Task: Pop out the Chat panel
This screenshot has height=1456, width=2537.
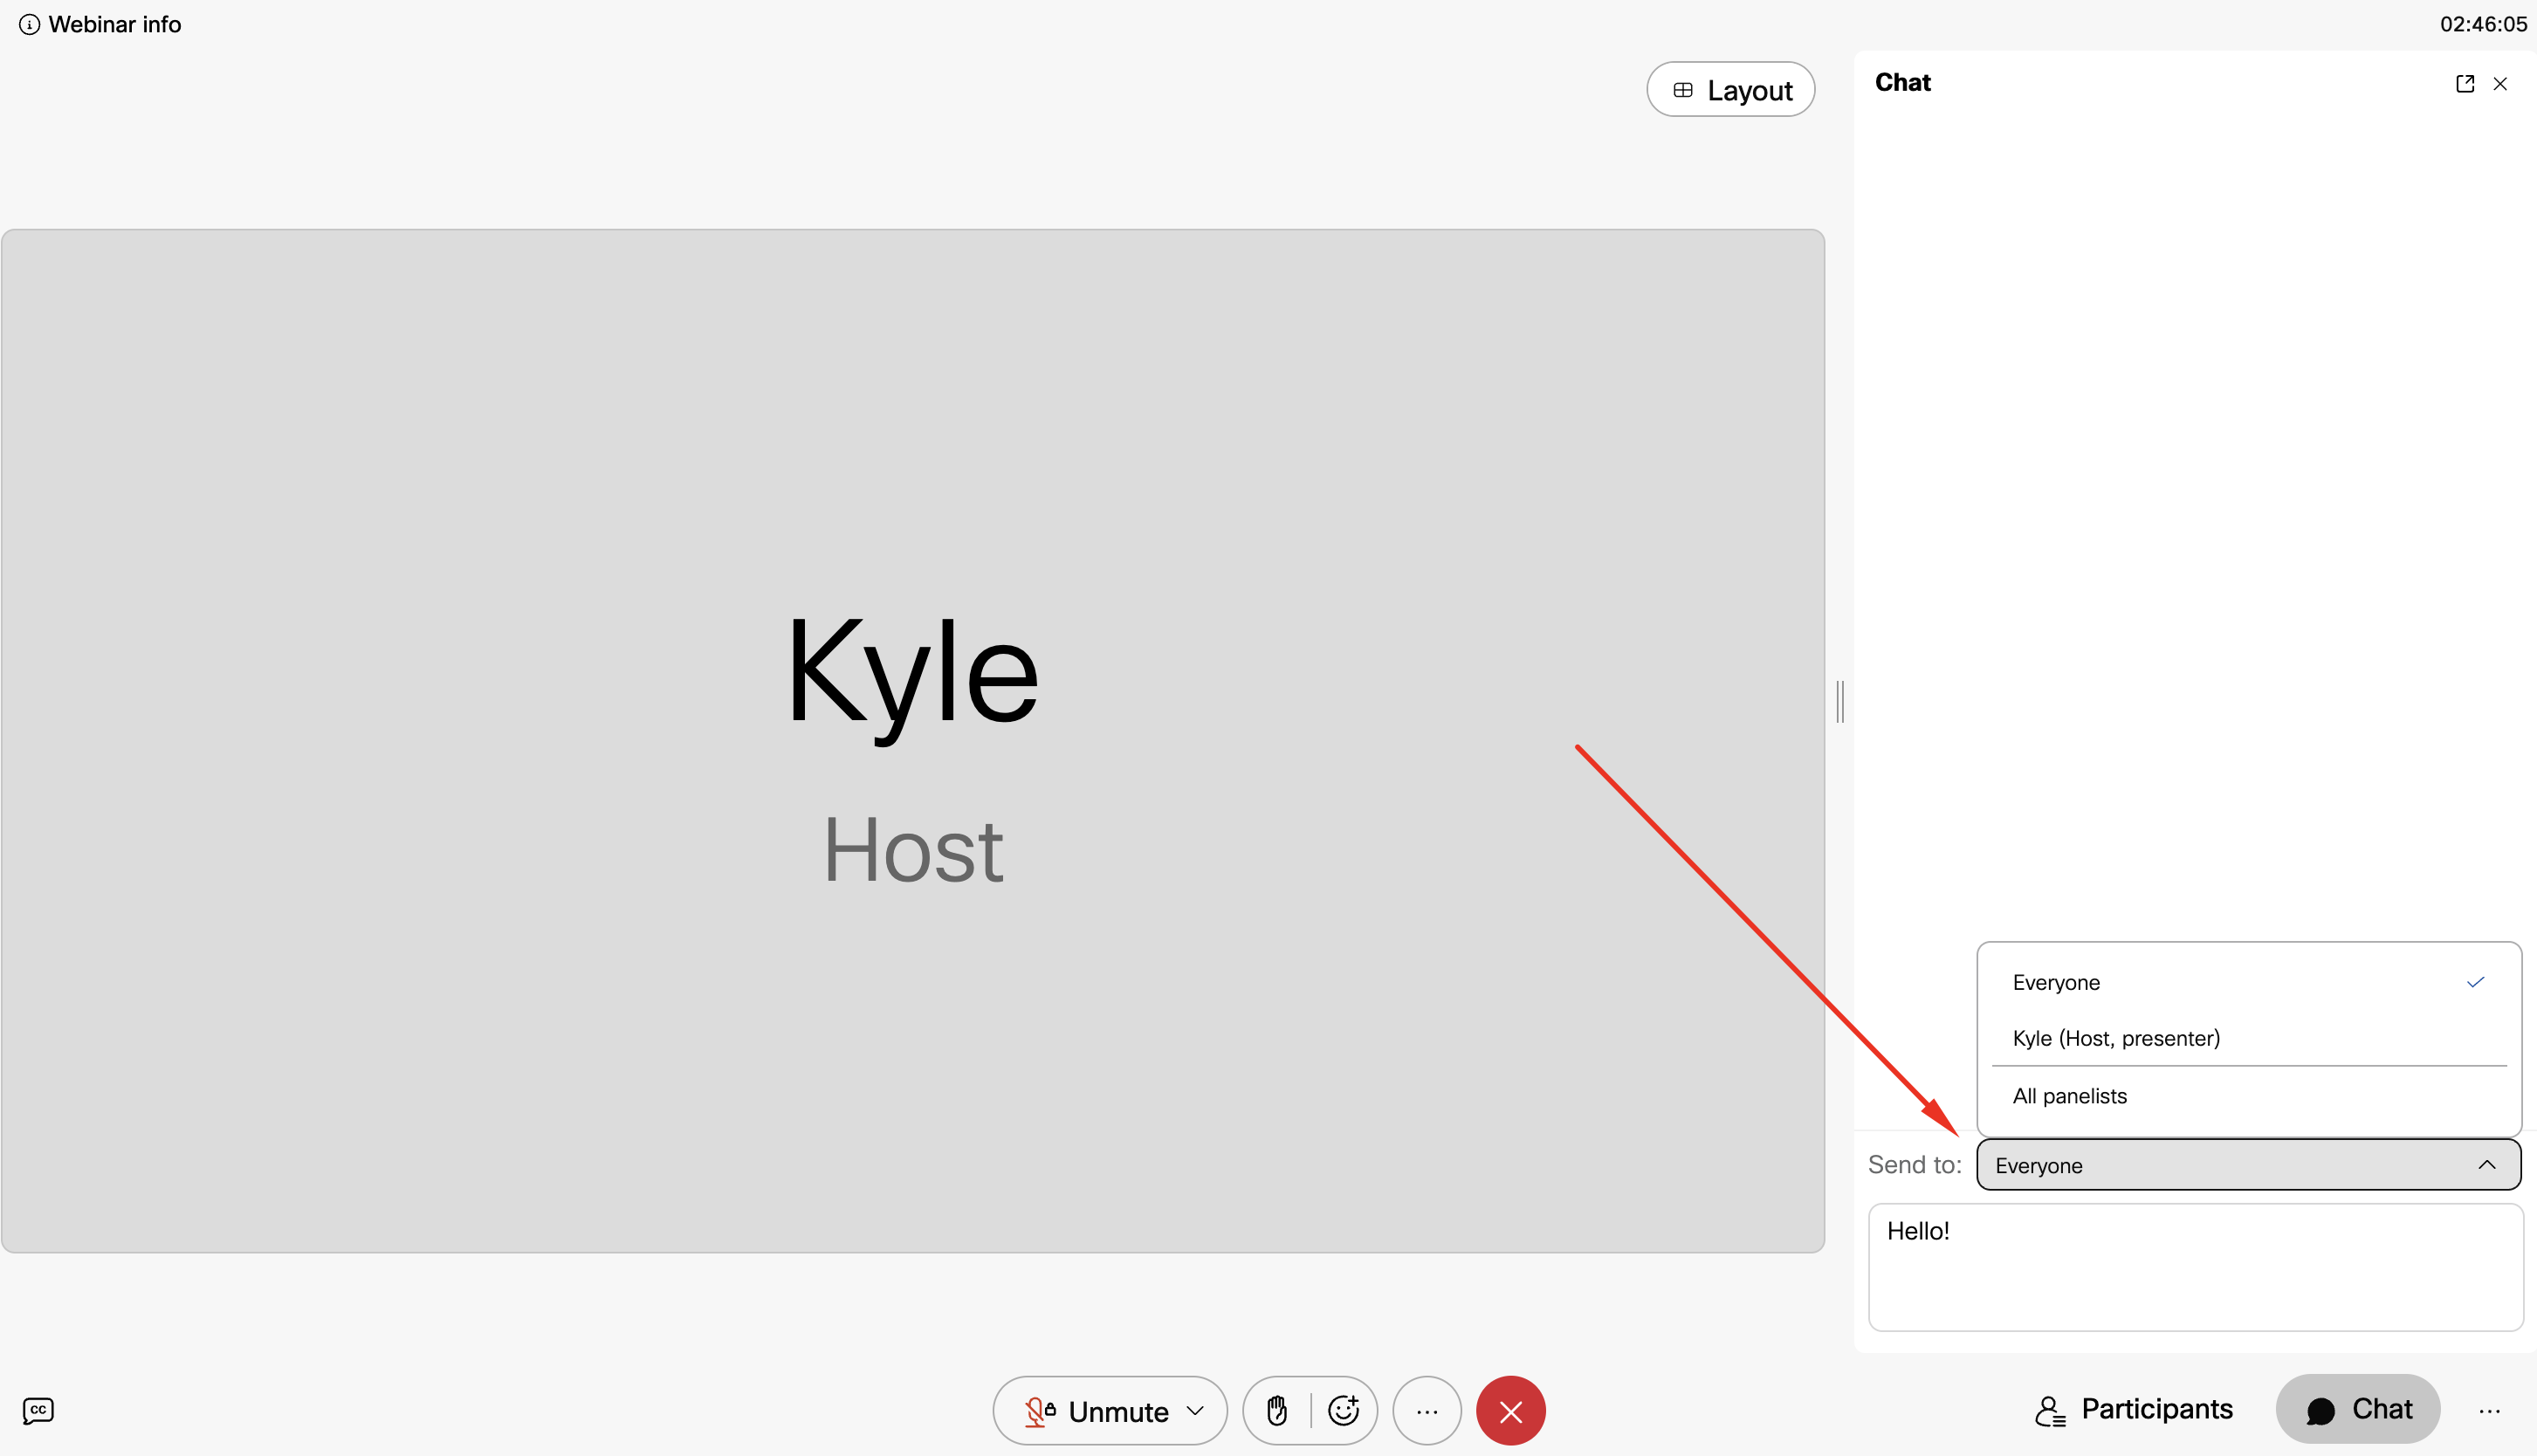Action: (x=2465, y=84)
